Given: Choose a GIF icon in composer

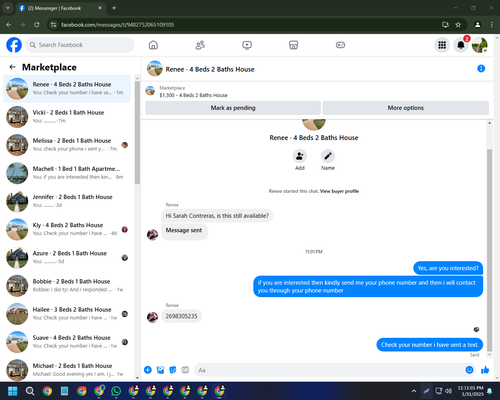Looking at the screenshot, I should point(185,370).
